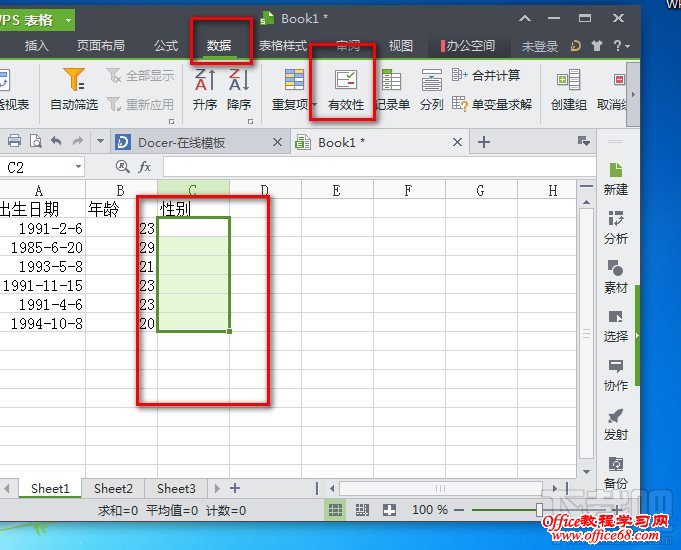Open 协作 in the side panel

point(615,375)
